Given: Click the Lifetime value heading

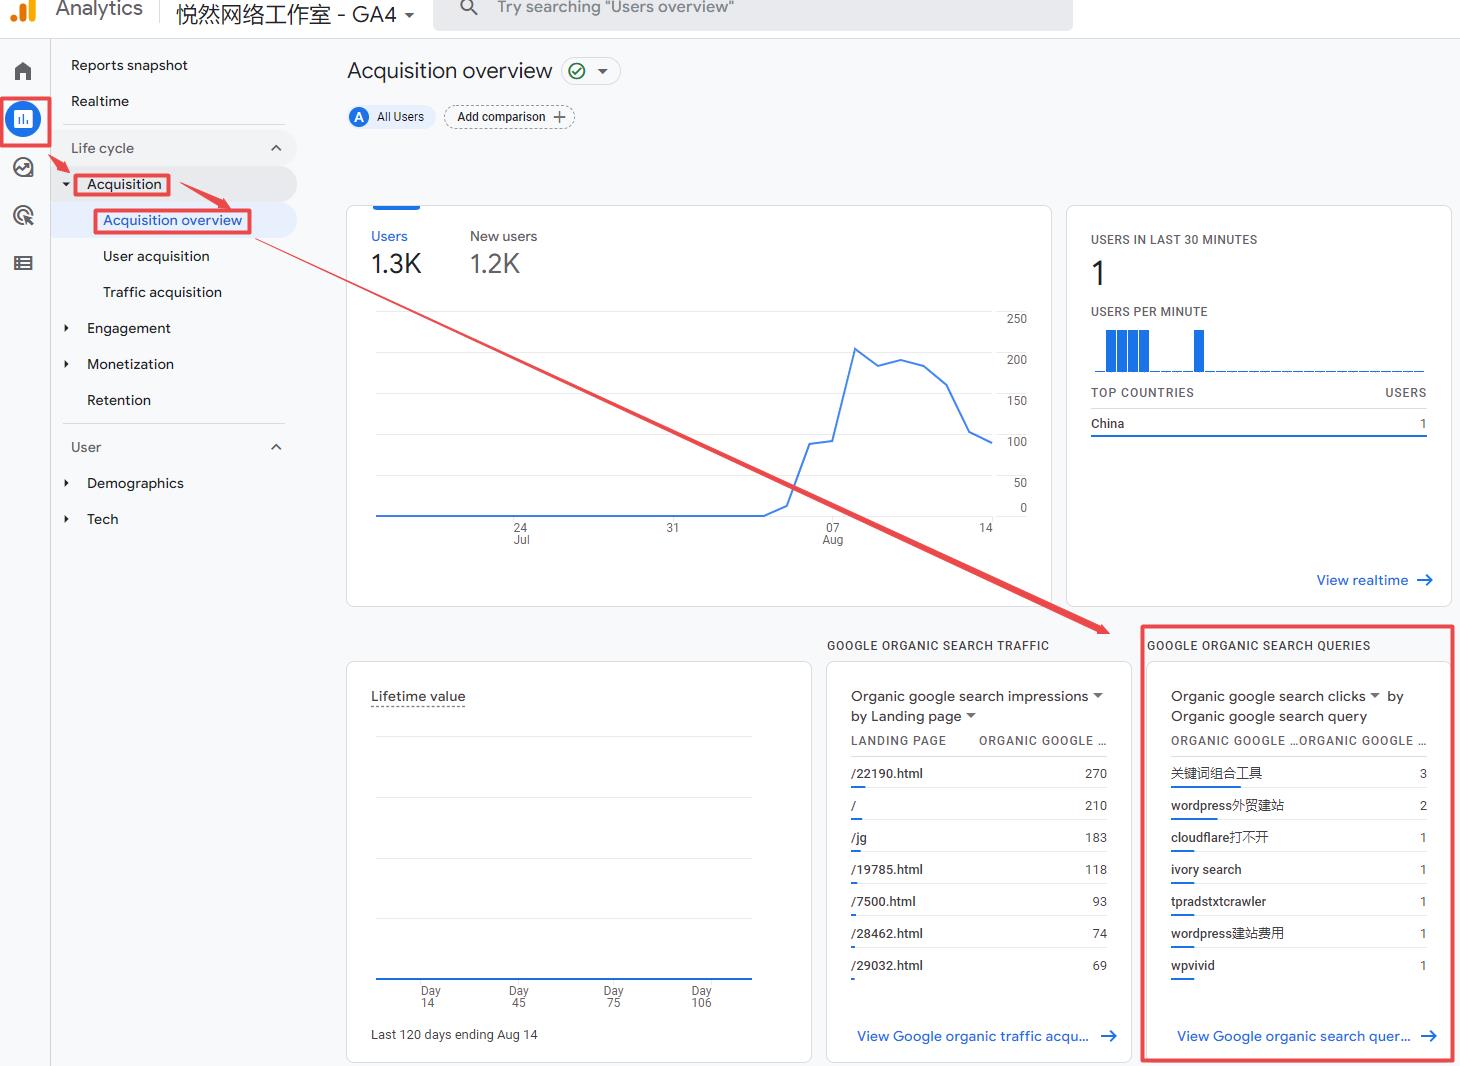Looking at the screenshot, I should 418,696.
